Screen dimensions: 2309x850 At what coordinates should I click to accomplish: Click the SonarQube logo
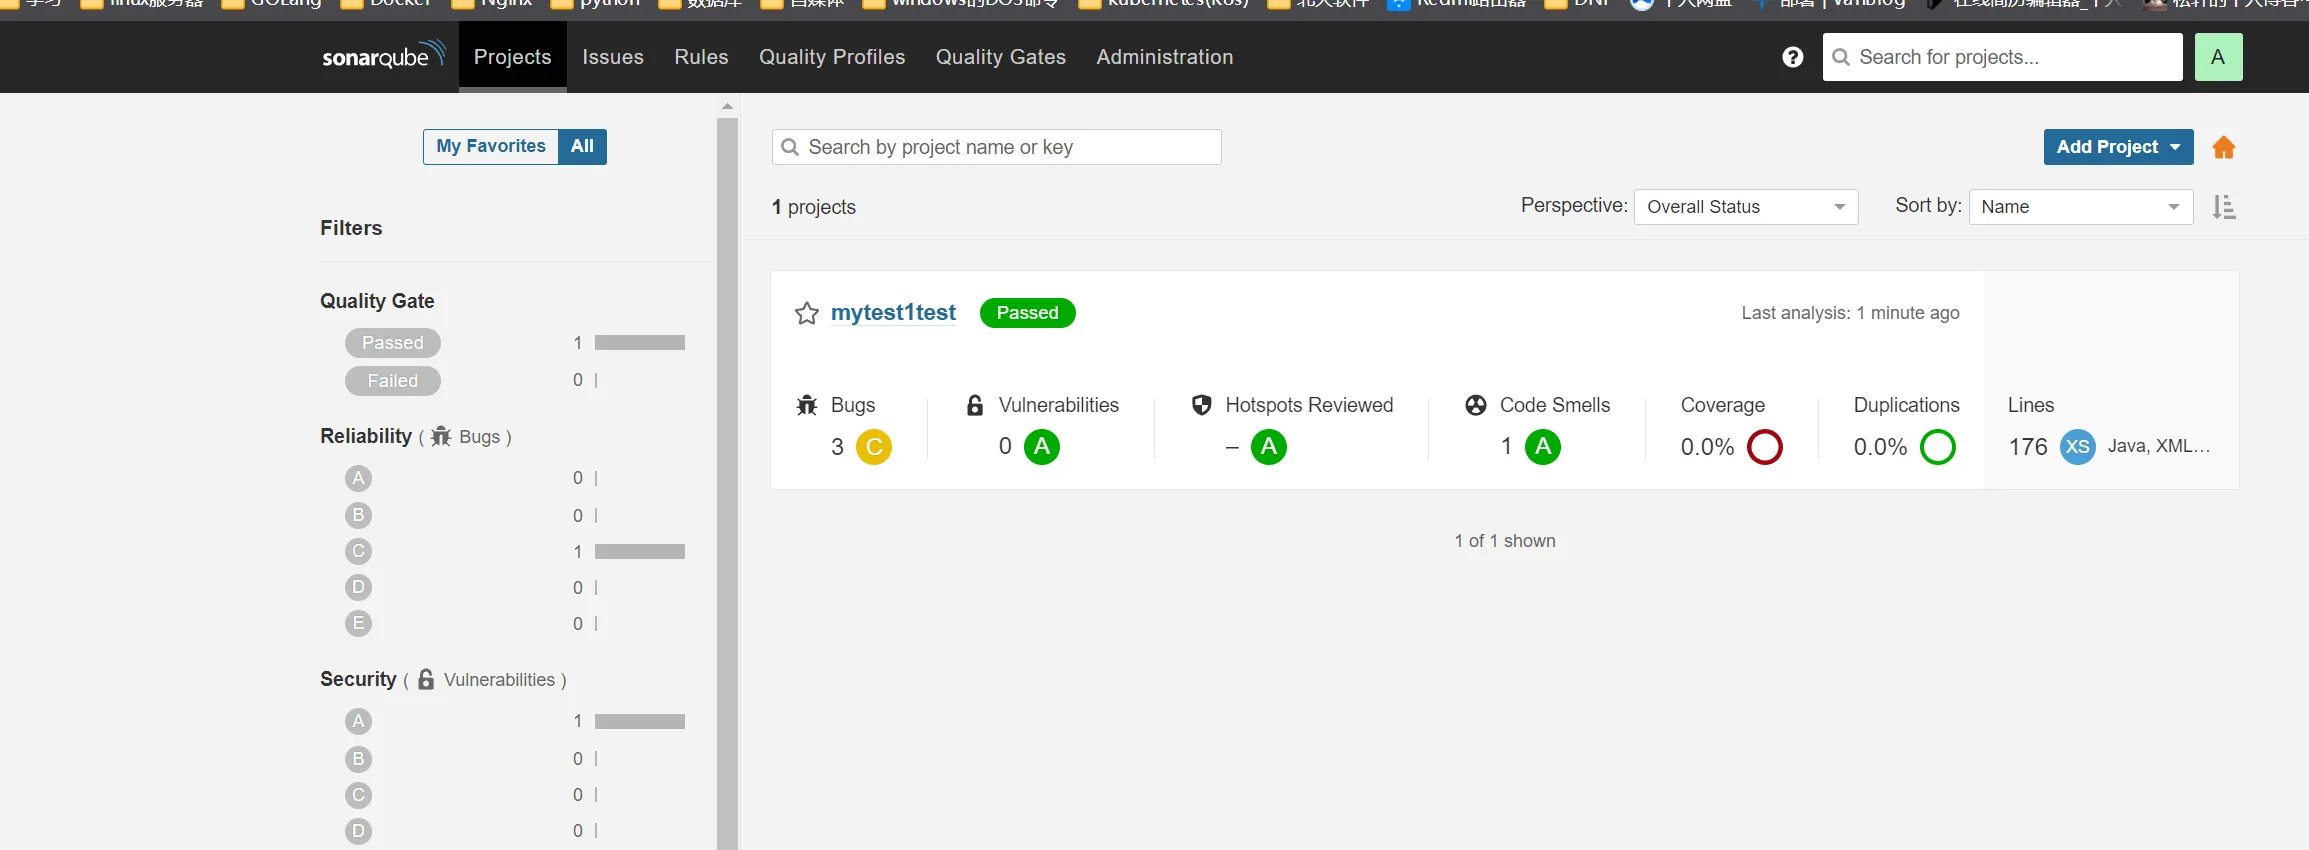click(383, 56)
